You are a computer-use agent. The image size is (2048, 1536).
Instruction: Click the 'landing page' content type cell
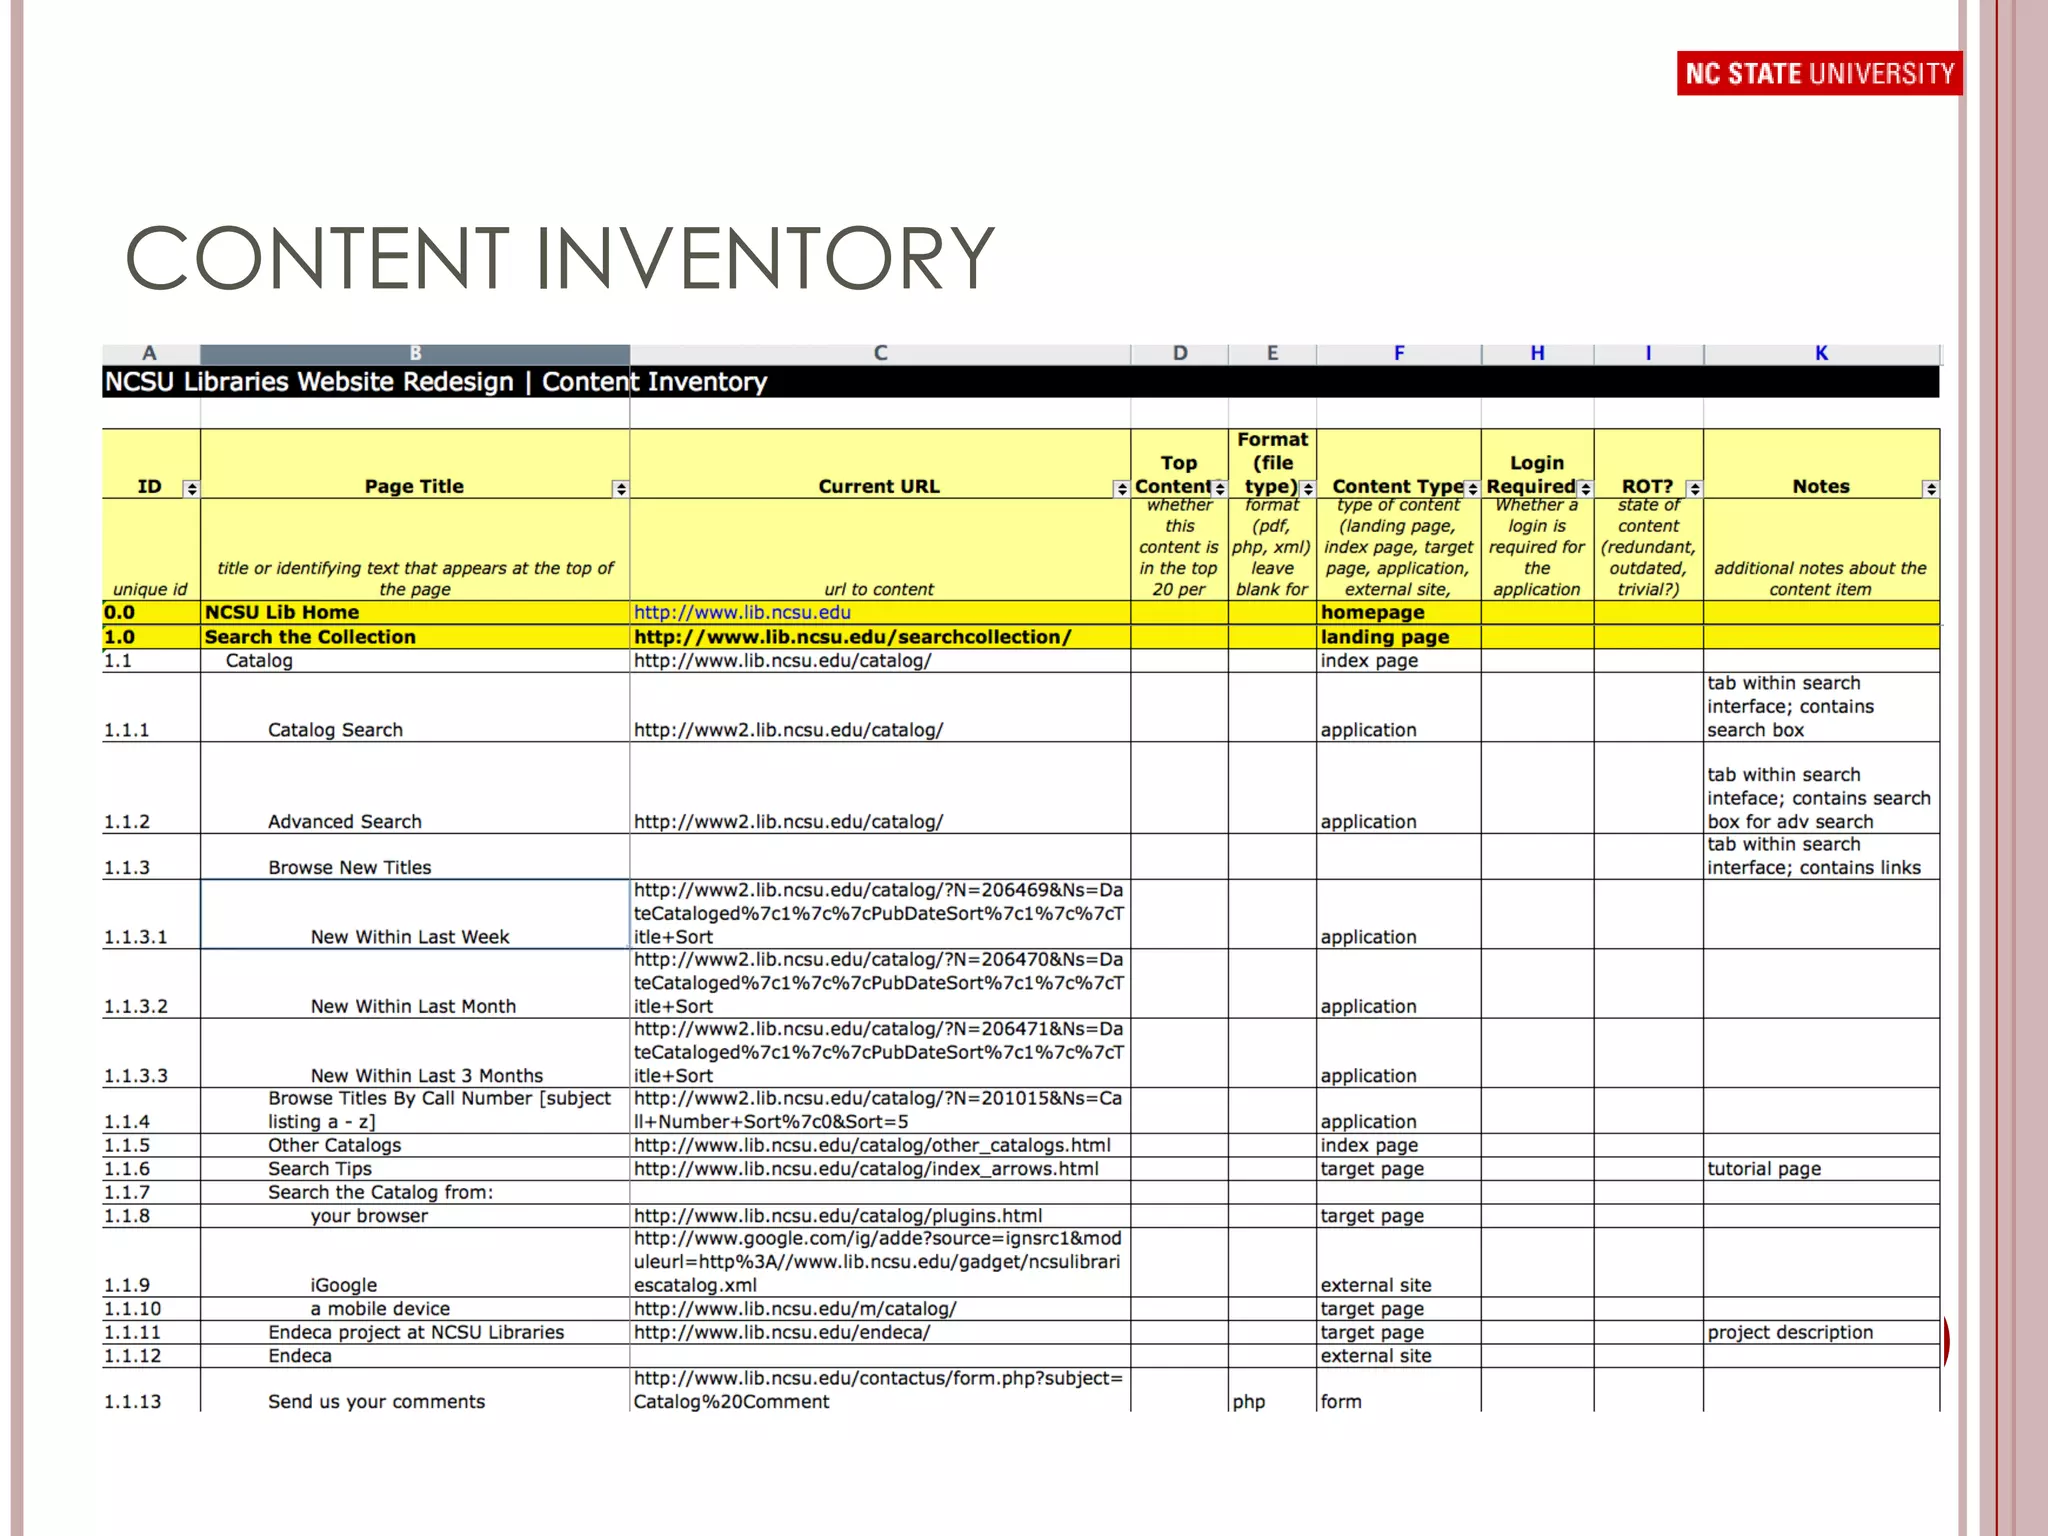coord(1399,637)
